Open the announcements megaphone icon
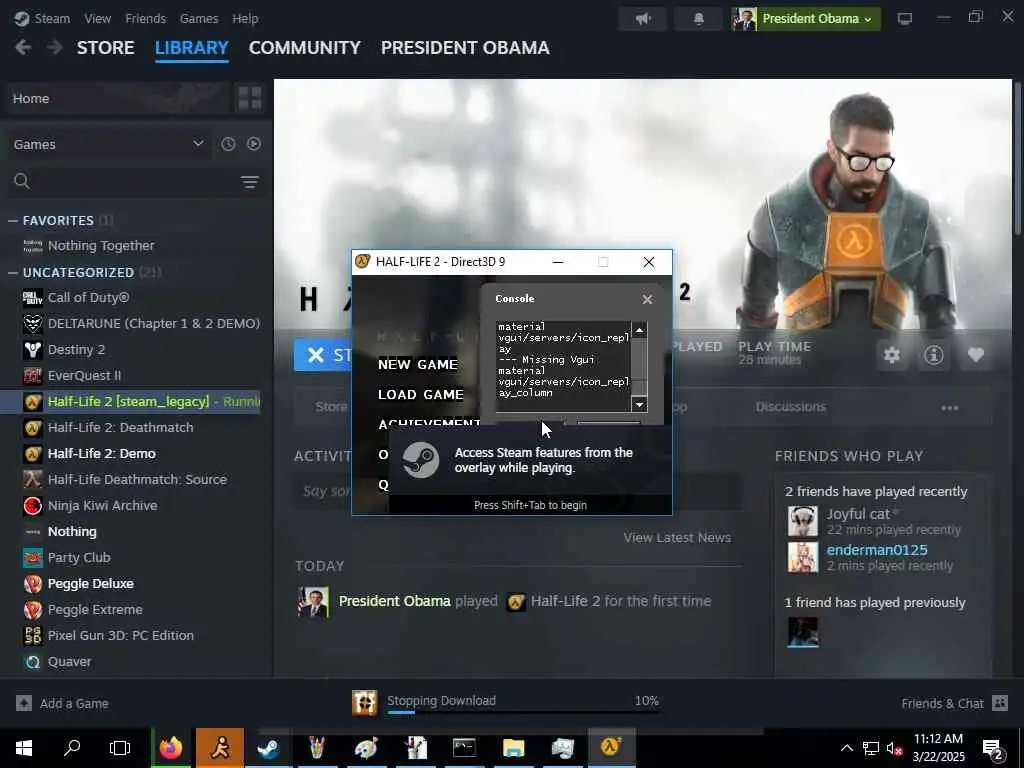The image size is (1024, 768). click(643, 19)
